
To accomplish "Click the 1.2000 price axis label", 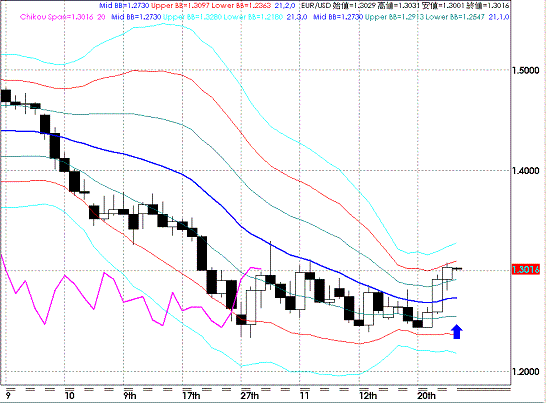I will tap(525, 372).
